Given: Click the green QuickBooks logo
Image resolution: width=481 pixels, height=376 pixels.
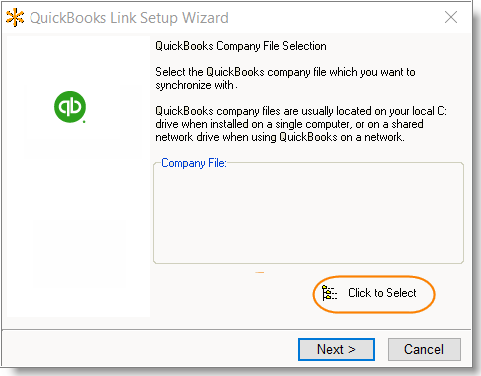Looking at the screenshot, I should (70, 107).
